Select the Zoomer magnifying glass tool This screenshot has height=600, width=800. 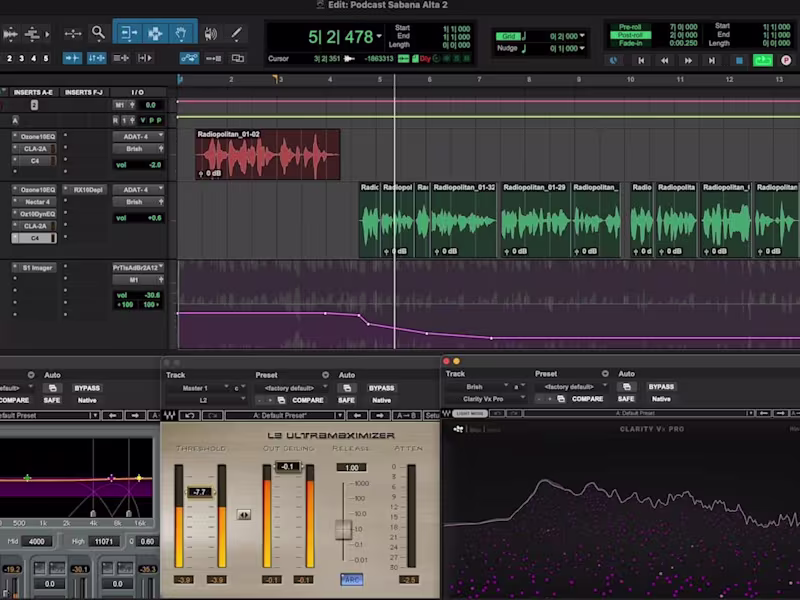click(x=98, y=33)
